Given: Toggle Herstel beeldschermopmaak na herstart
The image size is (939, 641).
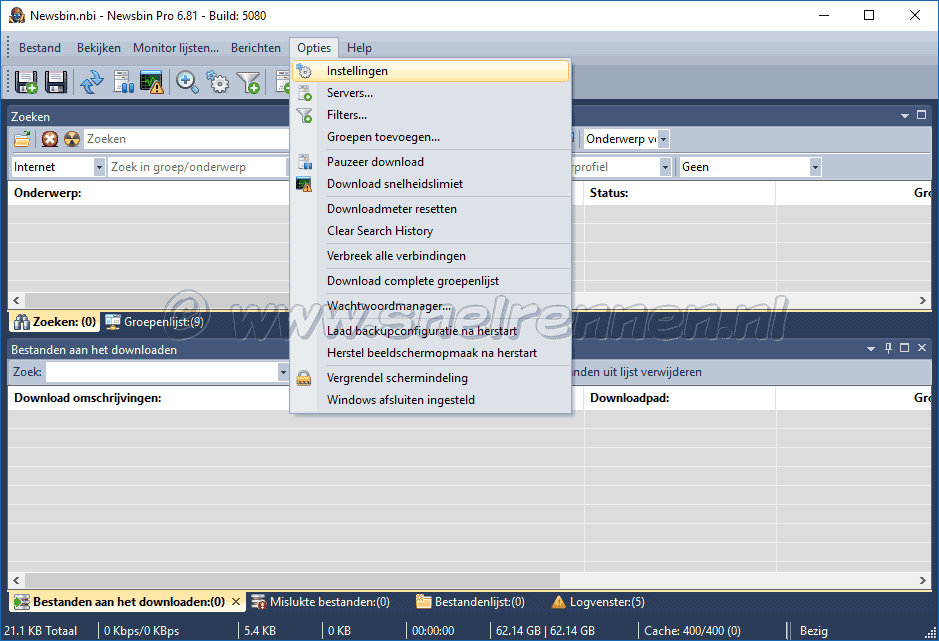Looking at the screenshot, I should click(x=431, y=353).
